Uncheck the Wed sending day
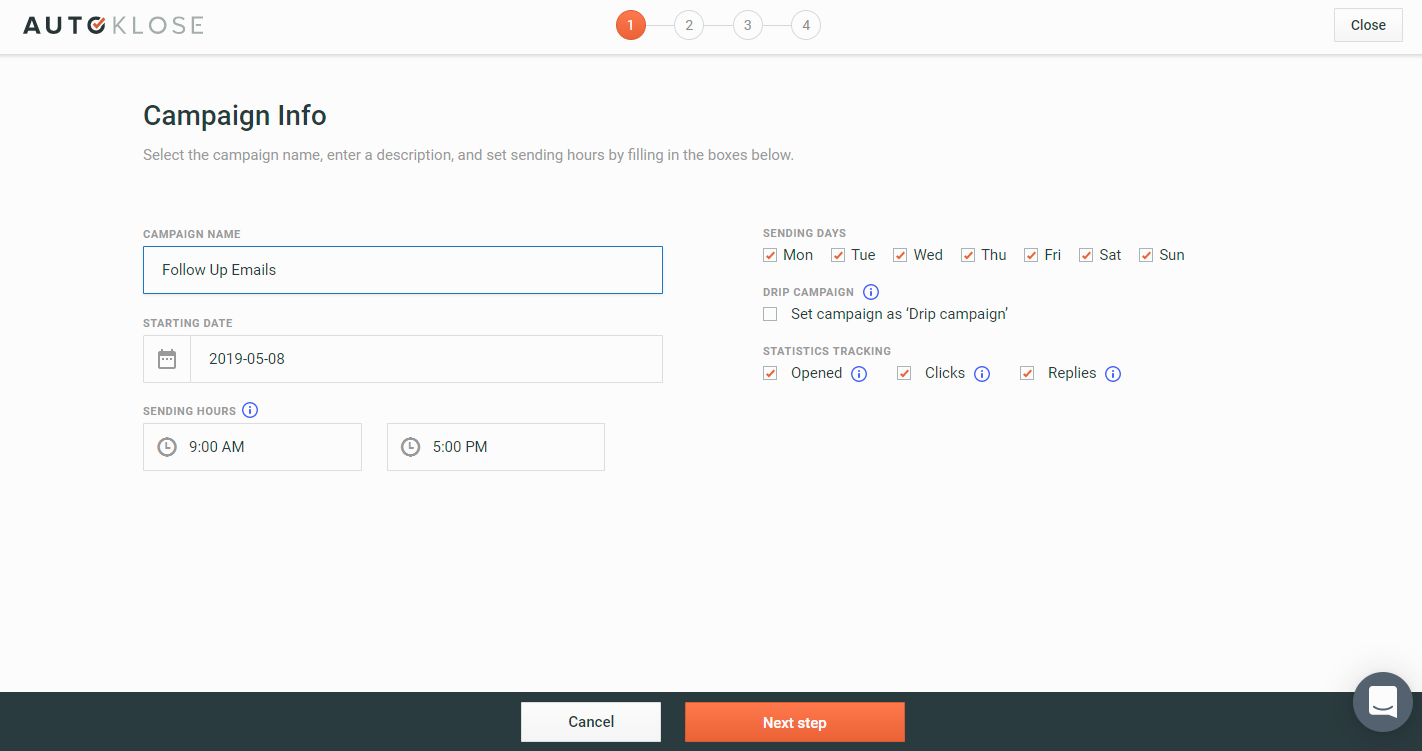 (x=900, y=255)
